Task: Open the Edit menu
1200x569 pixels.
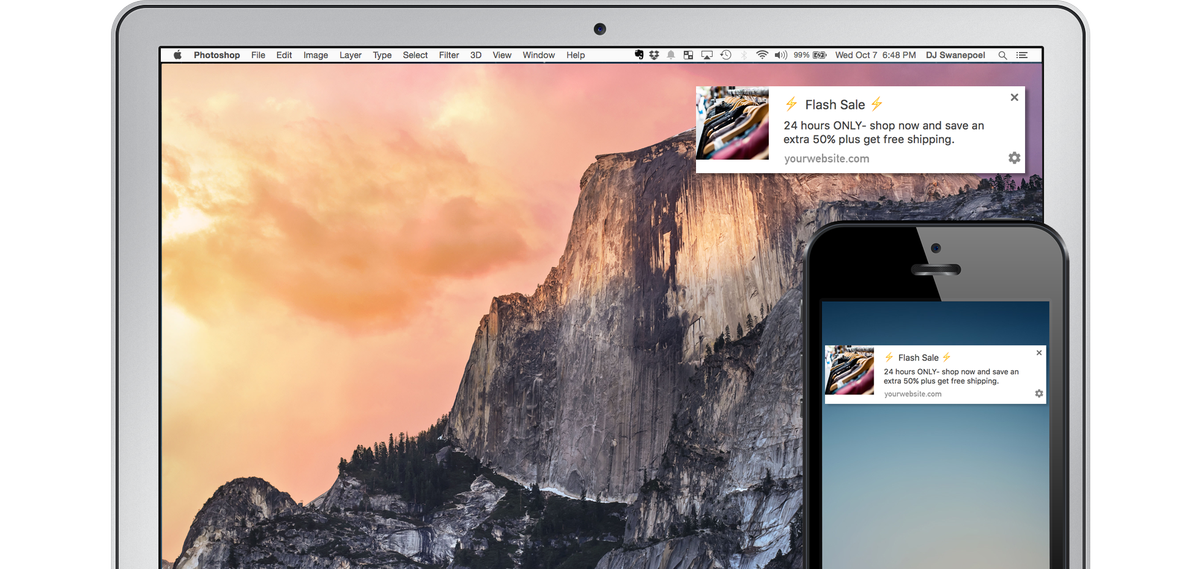Action: [x=284, y=55]
